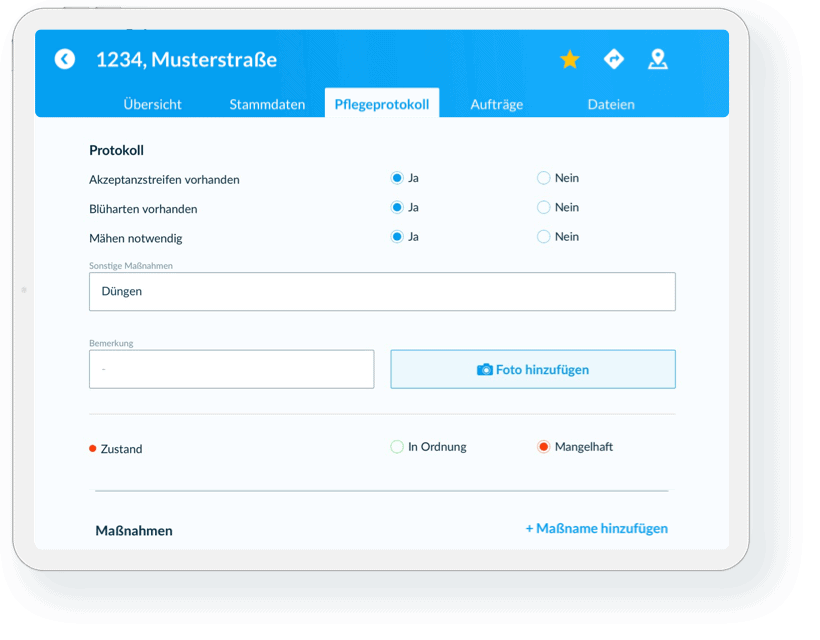Click the camera icon in Foto hinzufügen
The height and width of the screenshot is (640, 820).
click(x=485, y=370)
